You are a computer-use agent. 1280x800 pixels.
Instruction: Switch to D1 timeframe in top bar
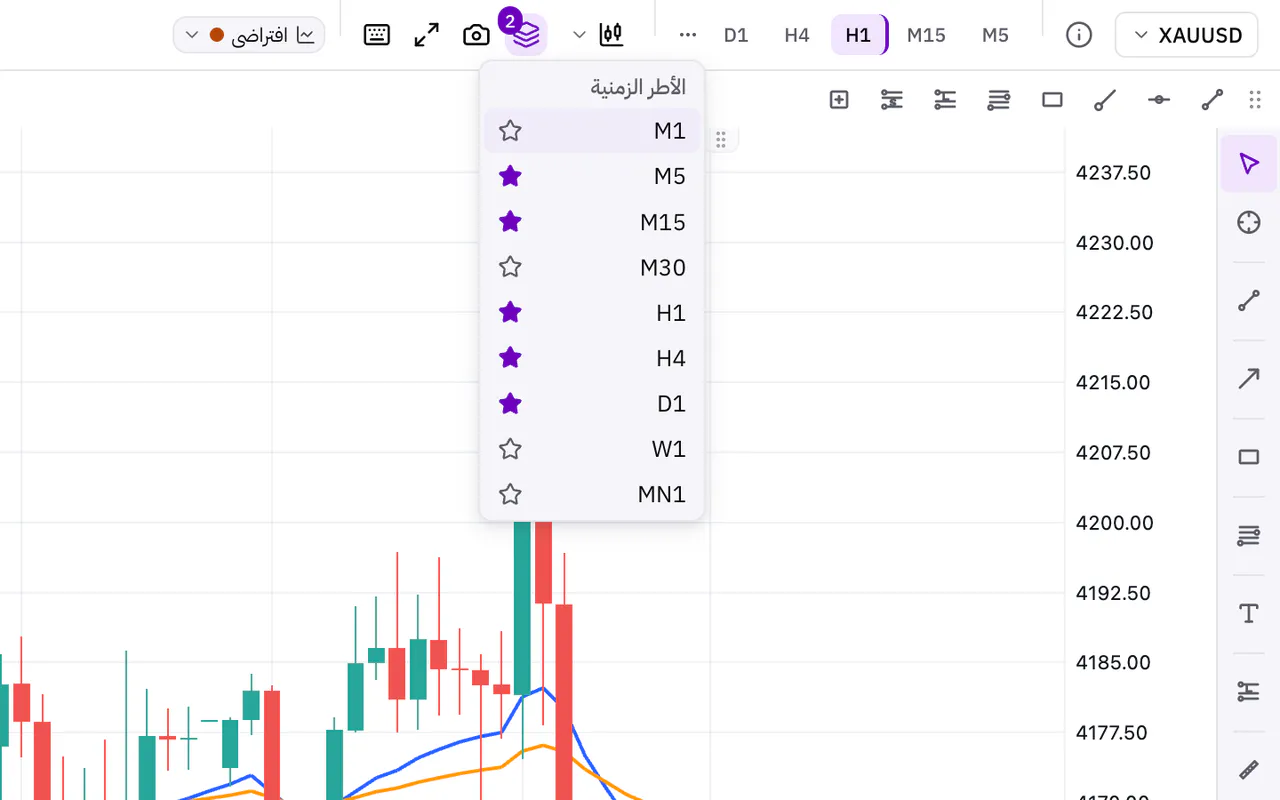point(736,35)
